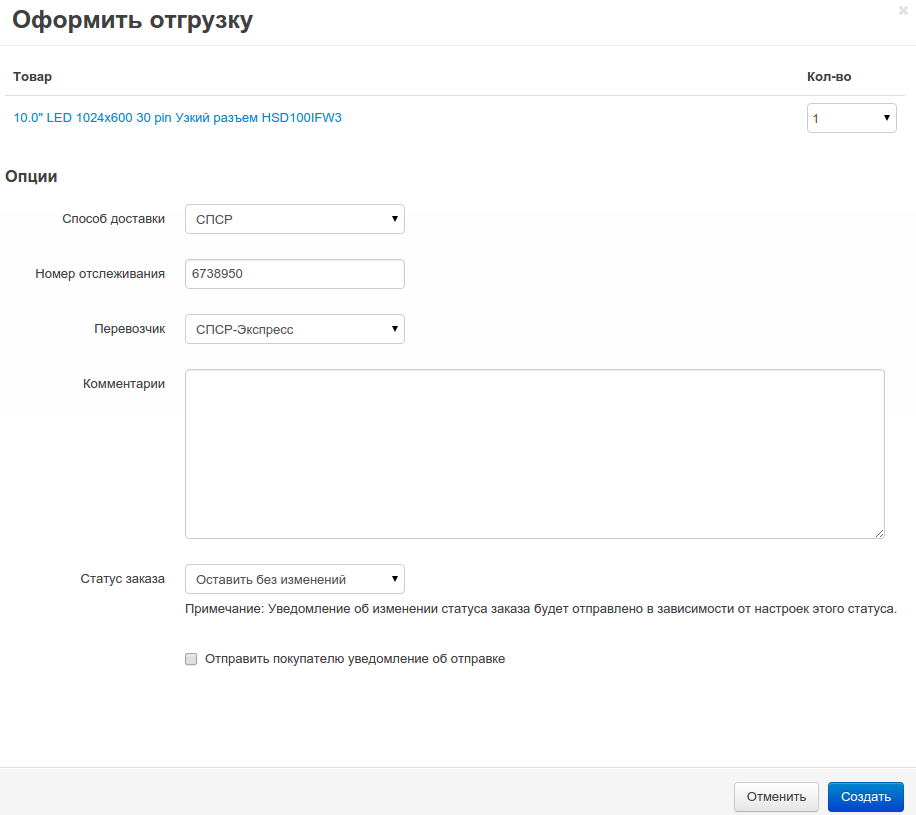Click the 'Оформить отгрузку' dialog title
916x815 pixels.
(x=132, y=20)
